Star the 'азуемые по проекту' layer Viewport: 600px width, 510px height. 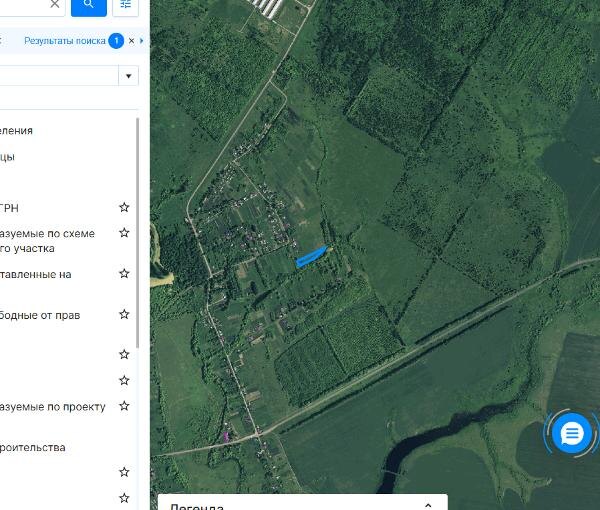[124, 406]
